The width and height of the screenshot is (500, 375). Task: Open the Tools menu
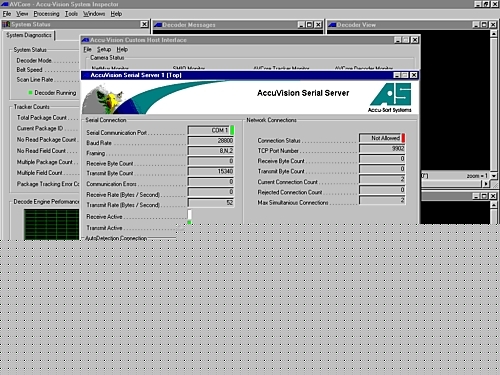pos(71,14)
